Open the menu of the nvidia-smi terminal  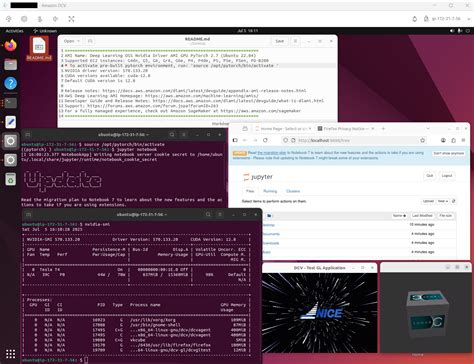click(220, 214)
